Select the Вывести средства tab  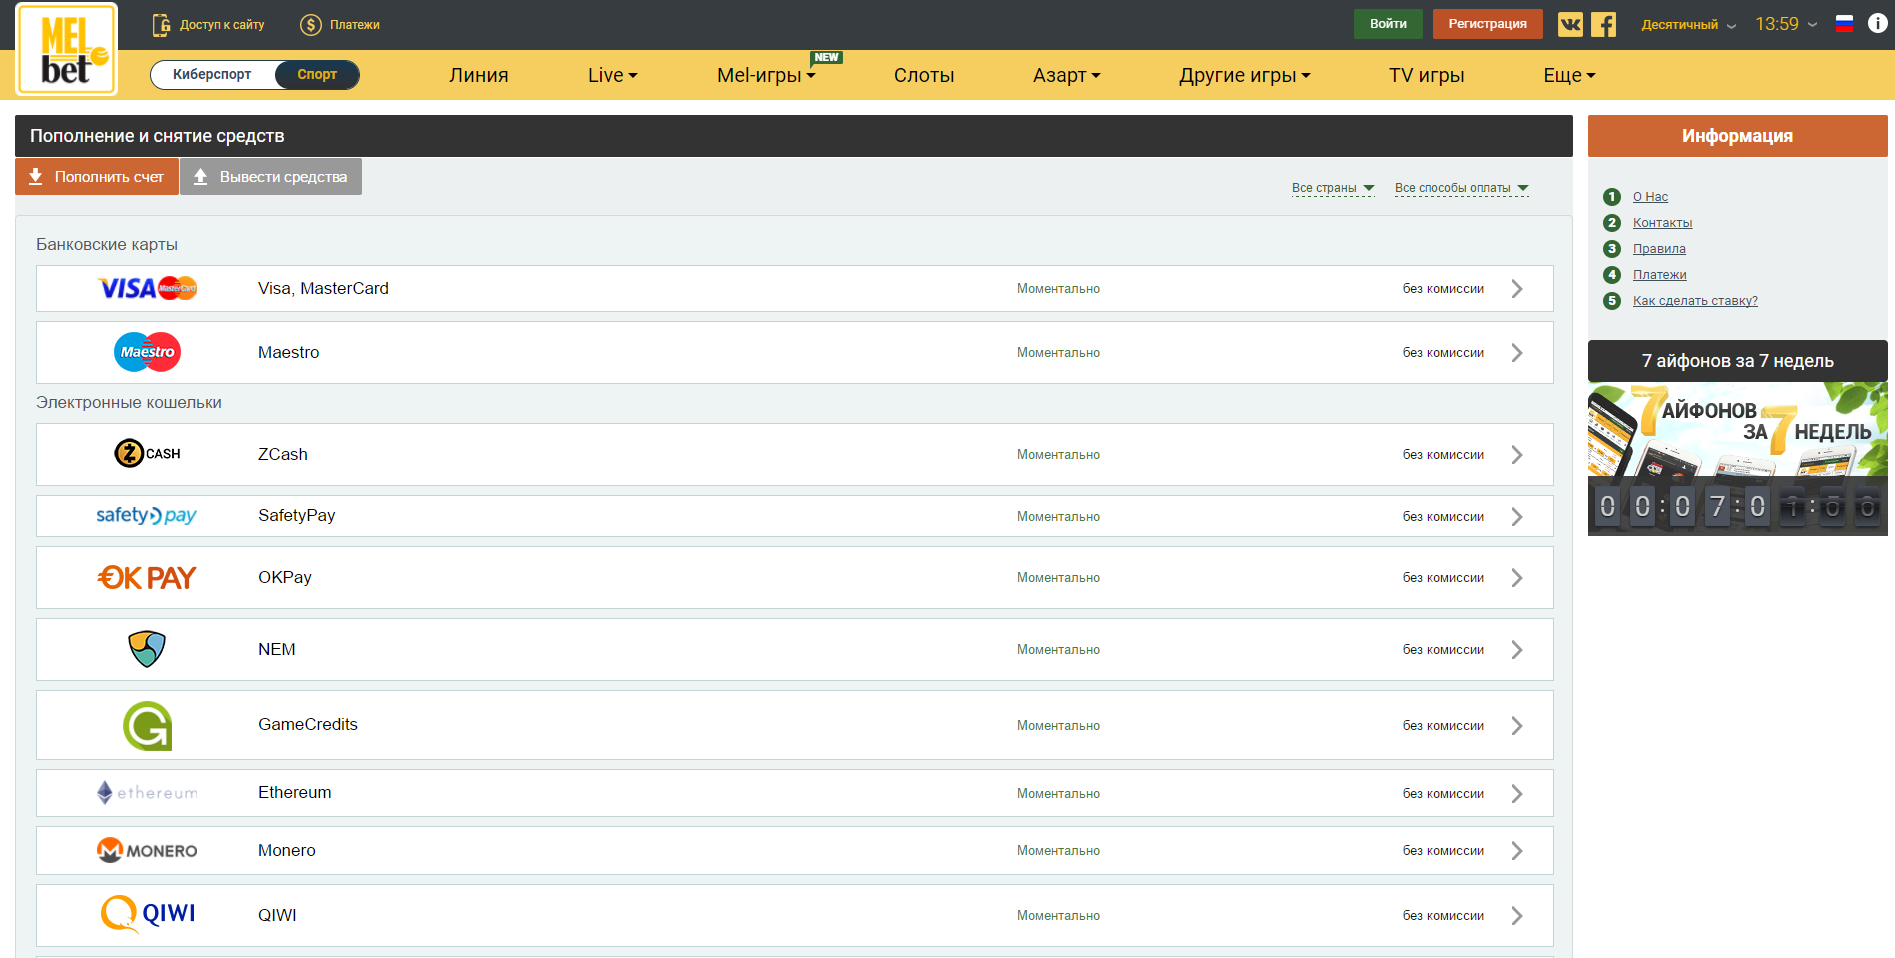coord(271,177)
